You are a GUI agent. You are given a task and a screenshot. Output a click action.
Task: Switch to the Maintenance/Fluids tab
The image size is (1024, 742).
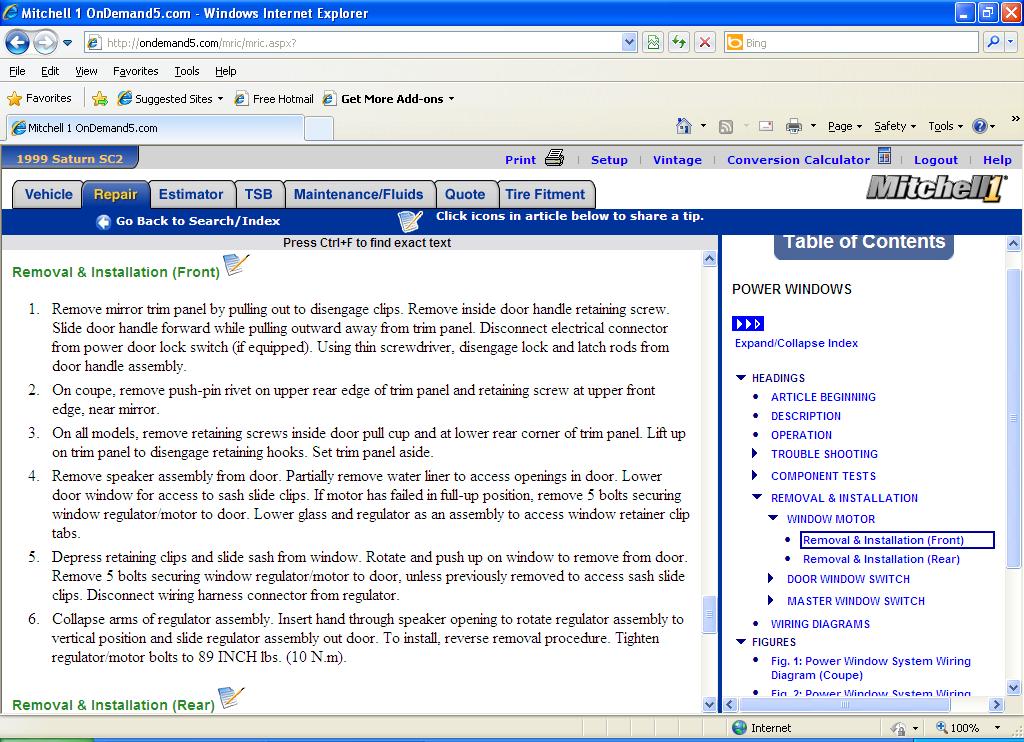coord(359,195)
